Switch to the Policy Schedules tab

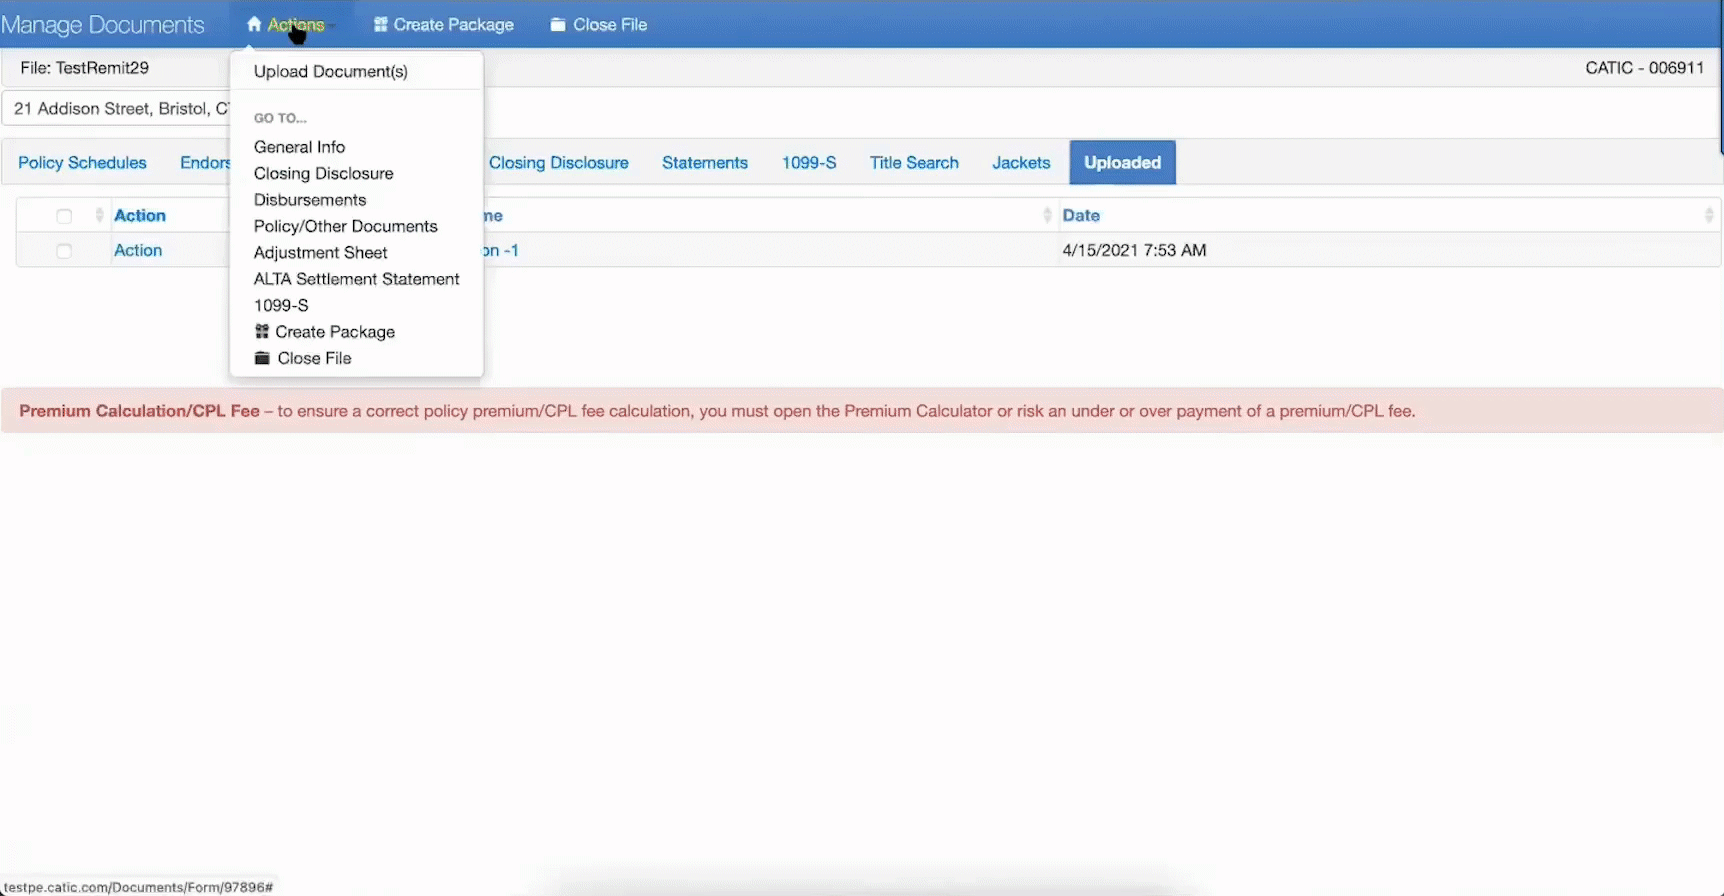pos(82,163)
